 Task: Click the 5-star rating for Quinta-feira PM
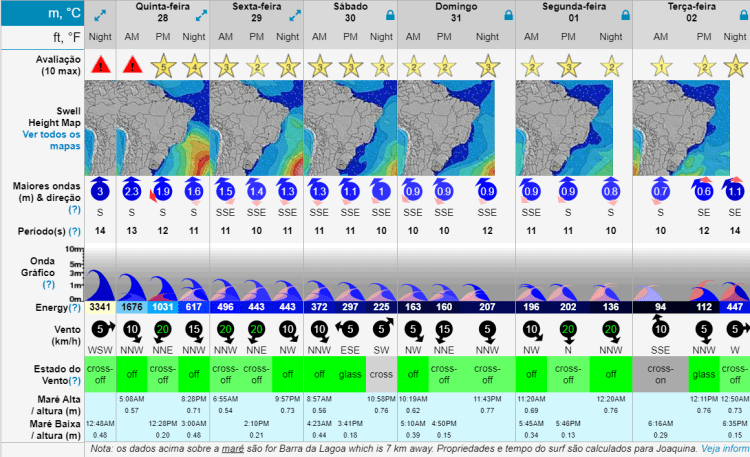coord(163,66)
